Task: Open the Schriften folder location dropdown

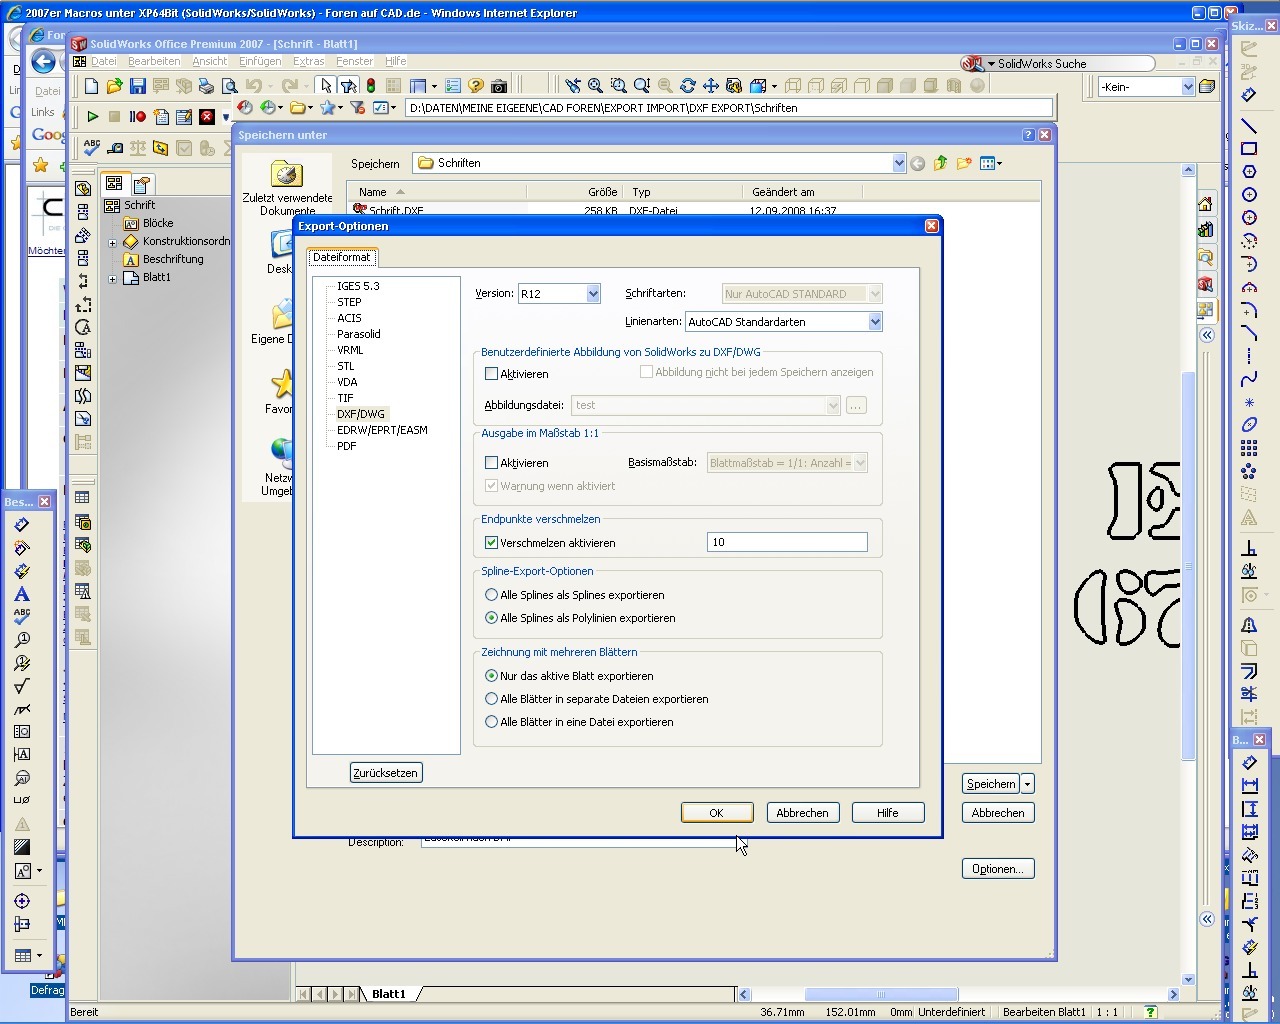Action: click(898, 163)
